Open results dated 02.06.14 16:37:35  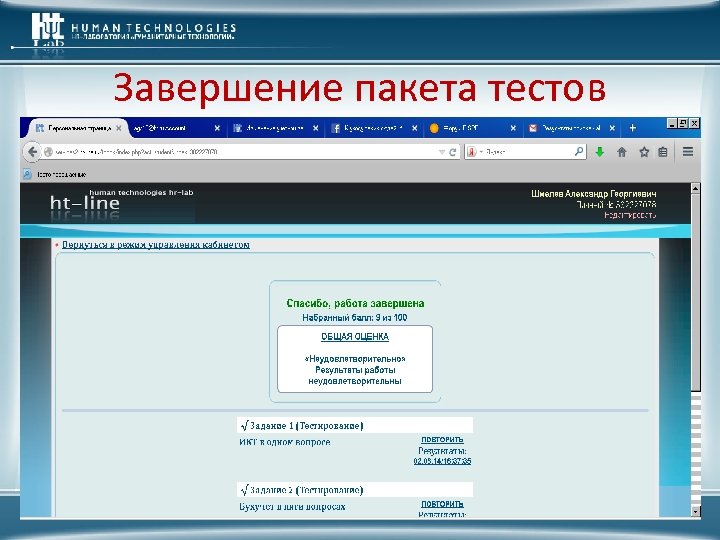pos(442,461)
